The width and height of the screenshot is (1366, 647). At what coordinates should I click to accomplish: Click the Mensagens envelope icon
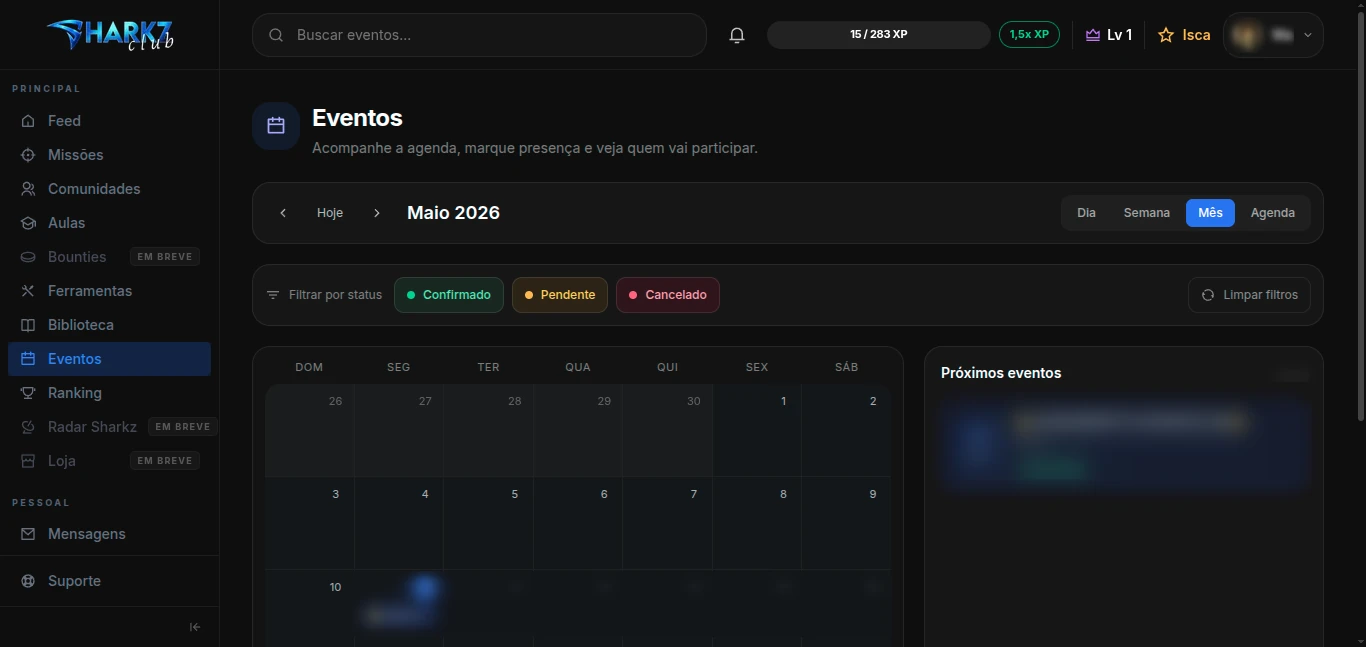tap(28, 534)
